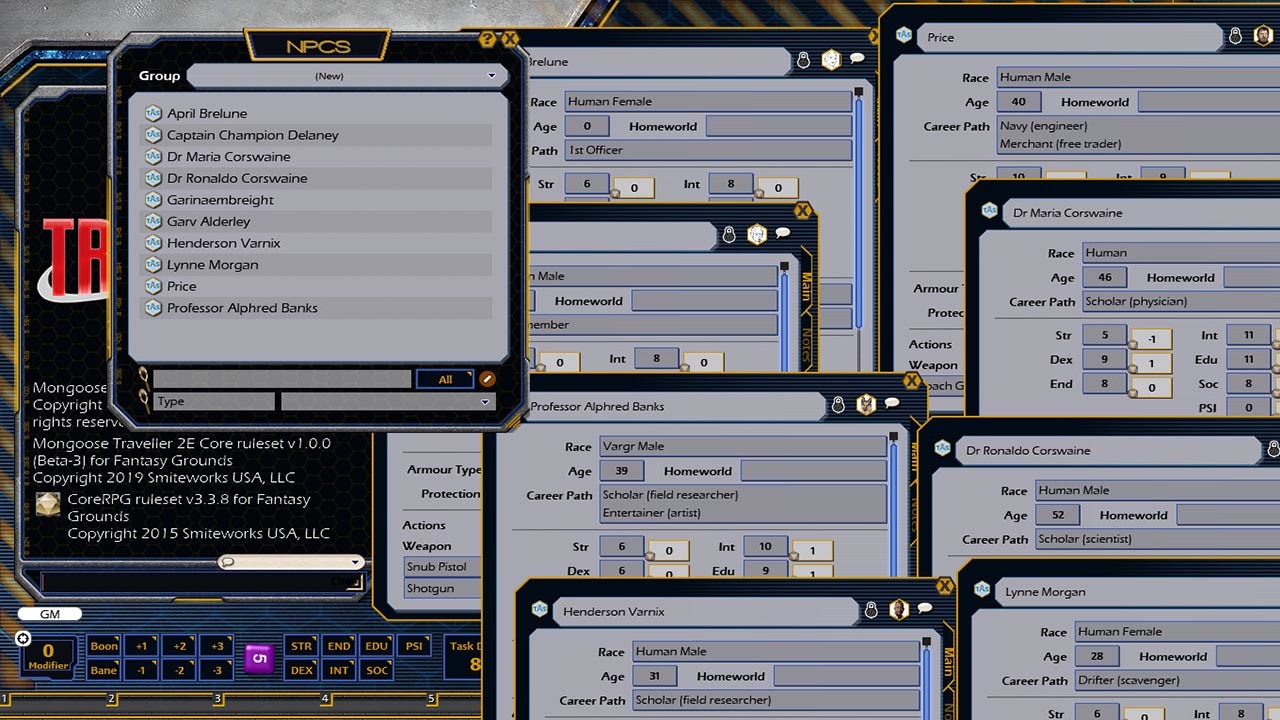Click the GM speaker identity button

tap(49, 613)
